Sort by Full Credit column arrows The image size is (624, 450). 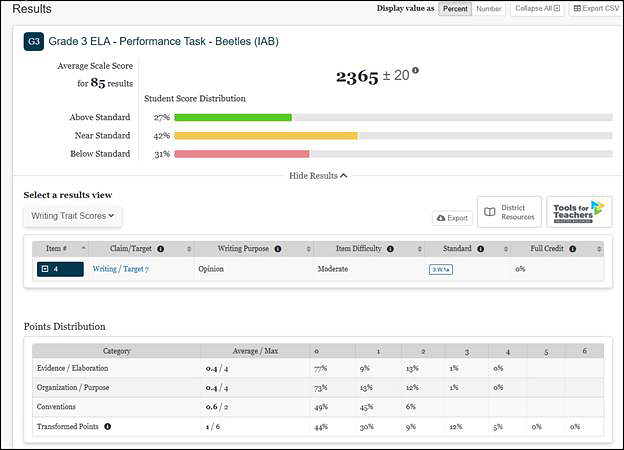coord(599,249)
